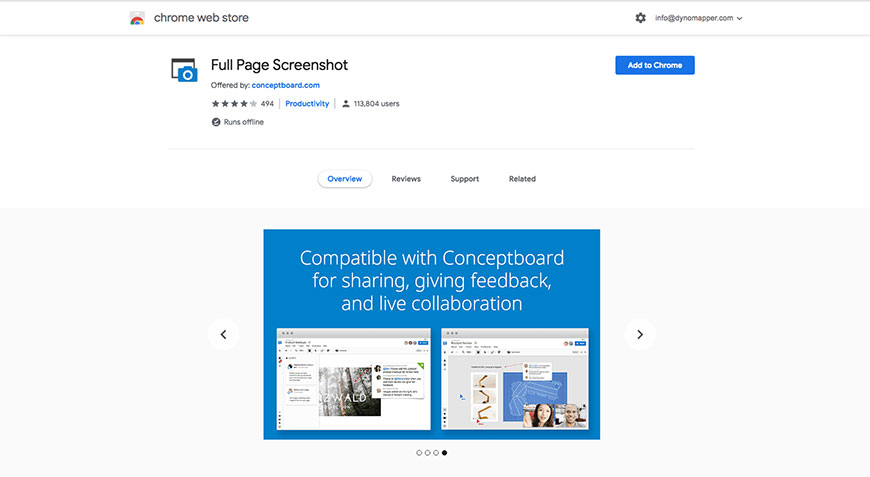
Task: Click the Chrome Web Store rainbow logo
Action: click(x=137, y=18)
